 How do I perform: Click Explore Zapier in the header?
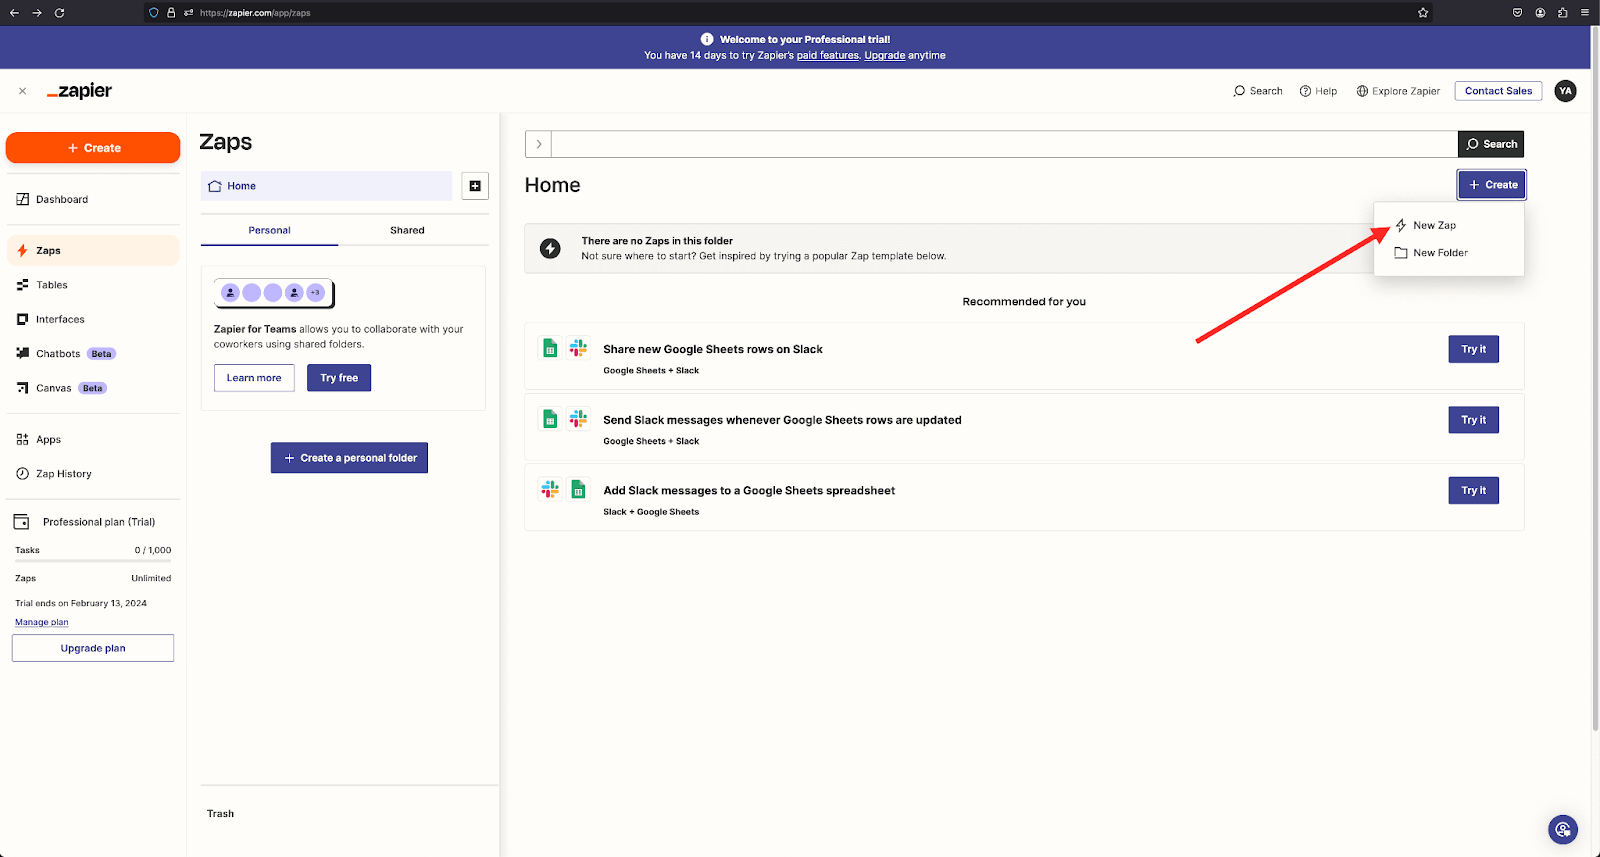pos(1398,91)
